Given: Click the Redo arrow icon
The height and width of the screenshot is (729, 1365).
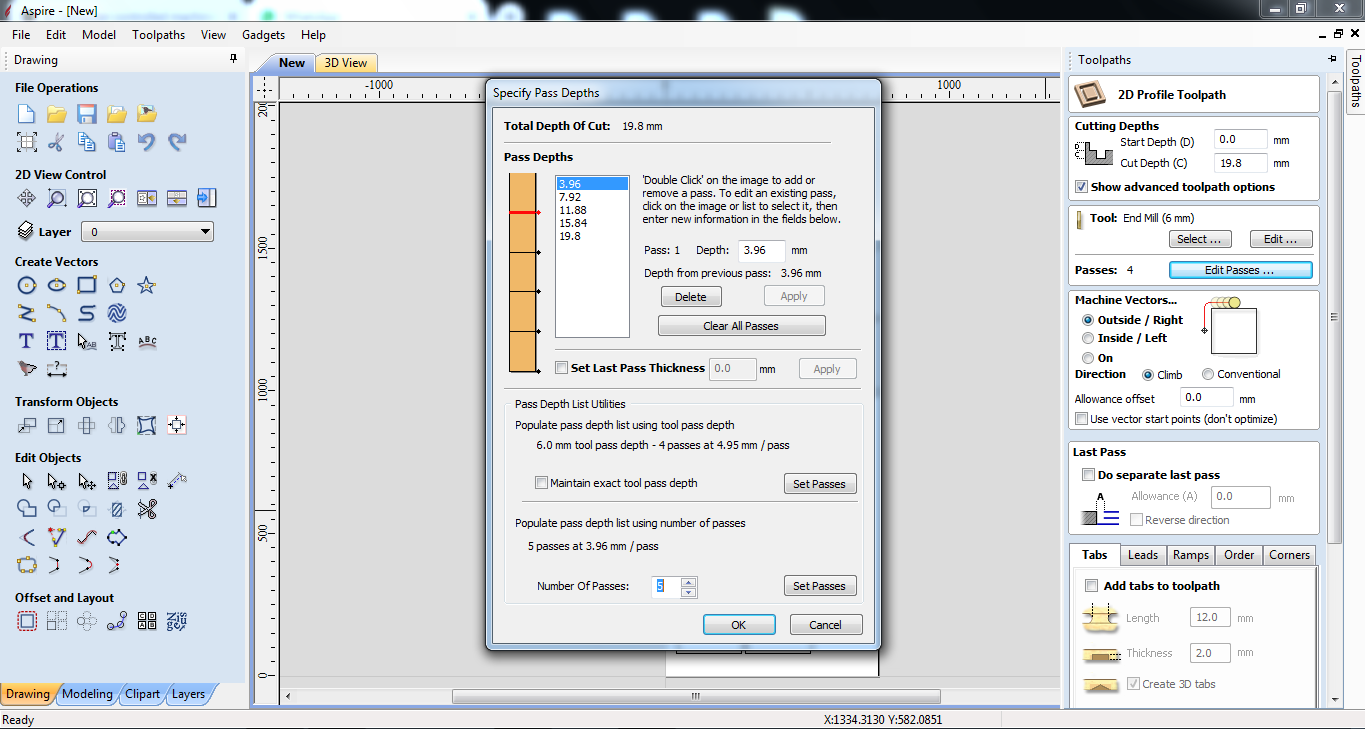Looking at the screenshot, I should [177, 142].
